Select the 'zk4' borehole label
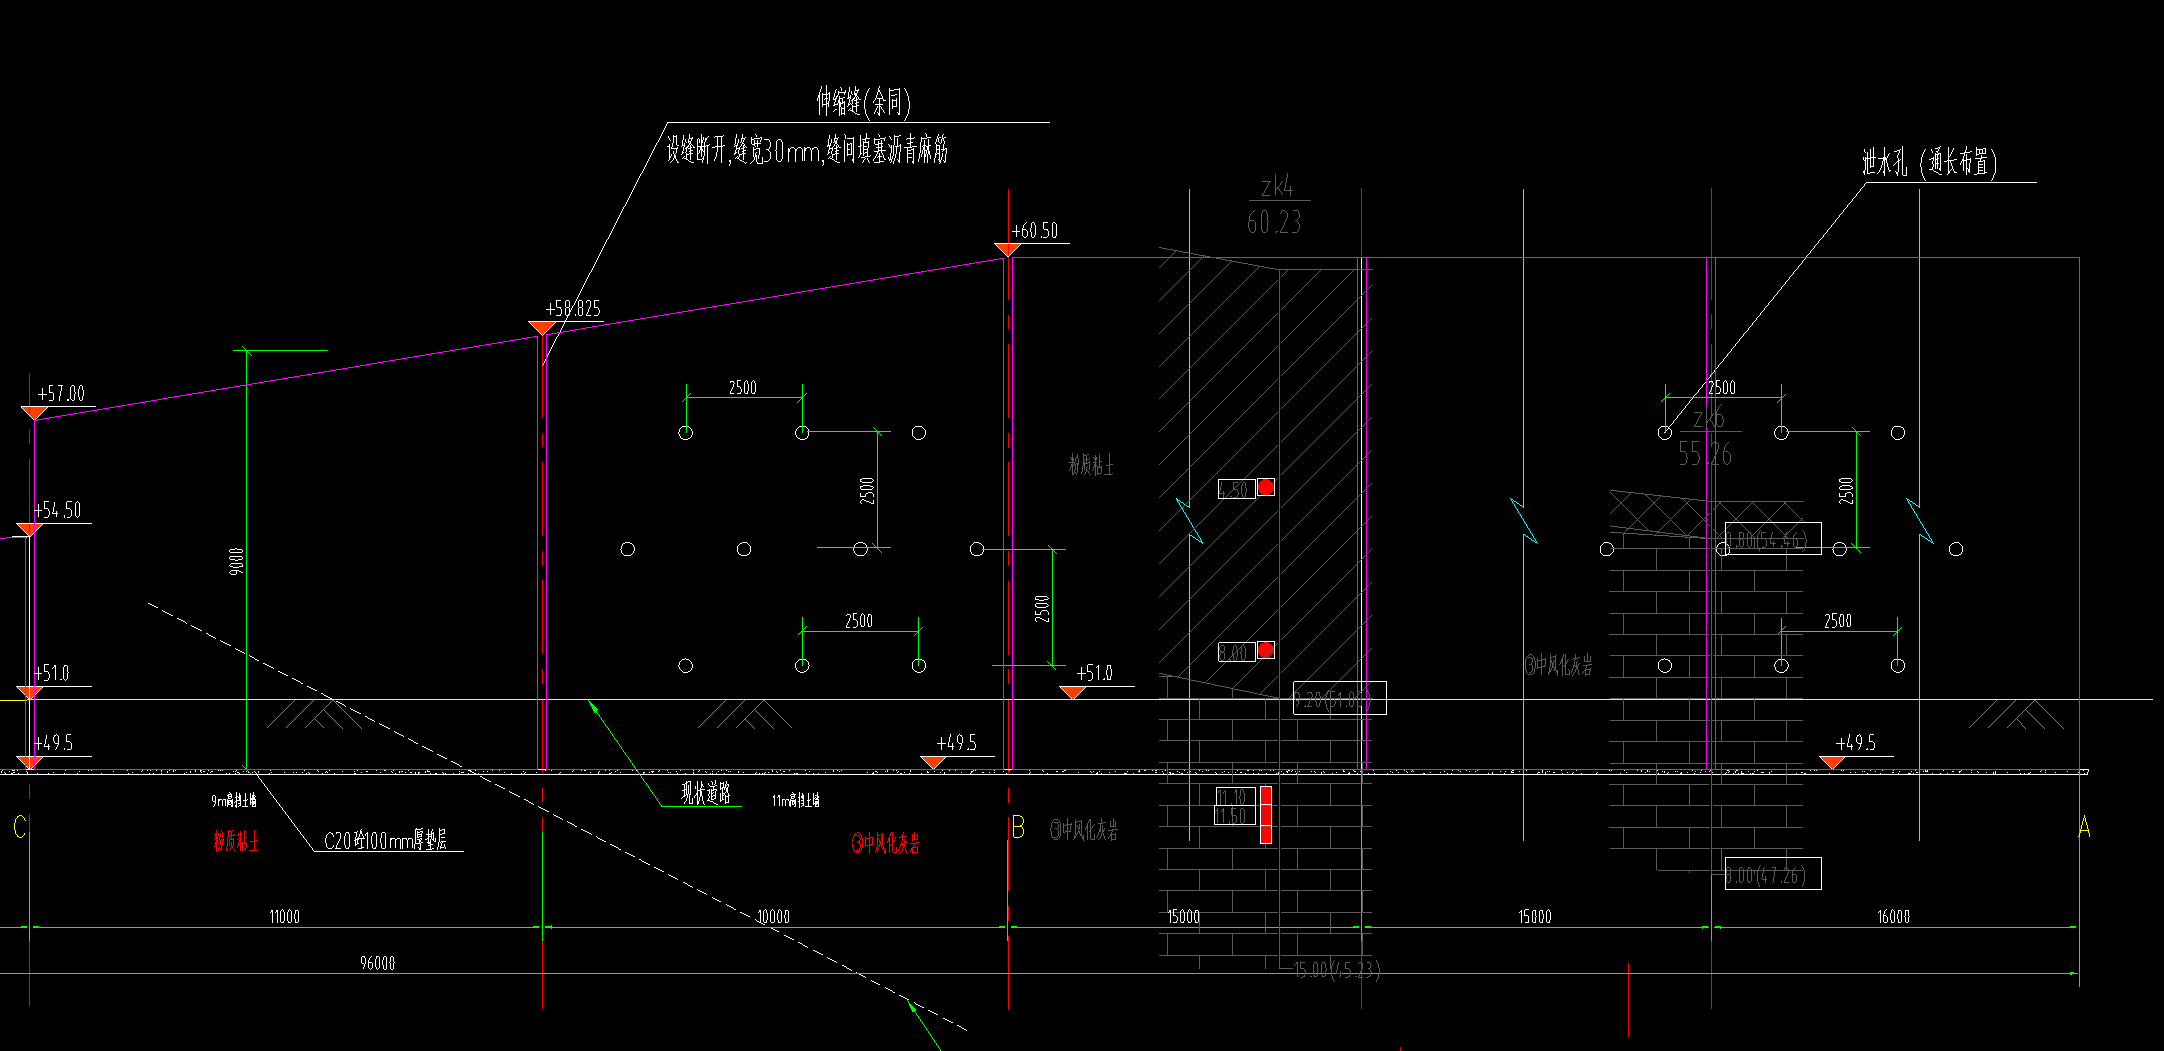Image resolution: width=2164 pixels, height=1051 pixels. click(1277, 187)
